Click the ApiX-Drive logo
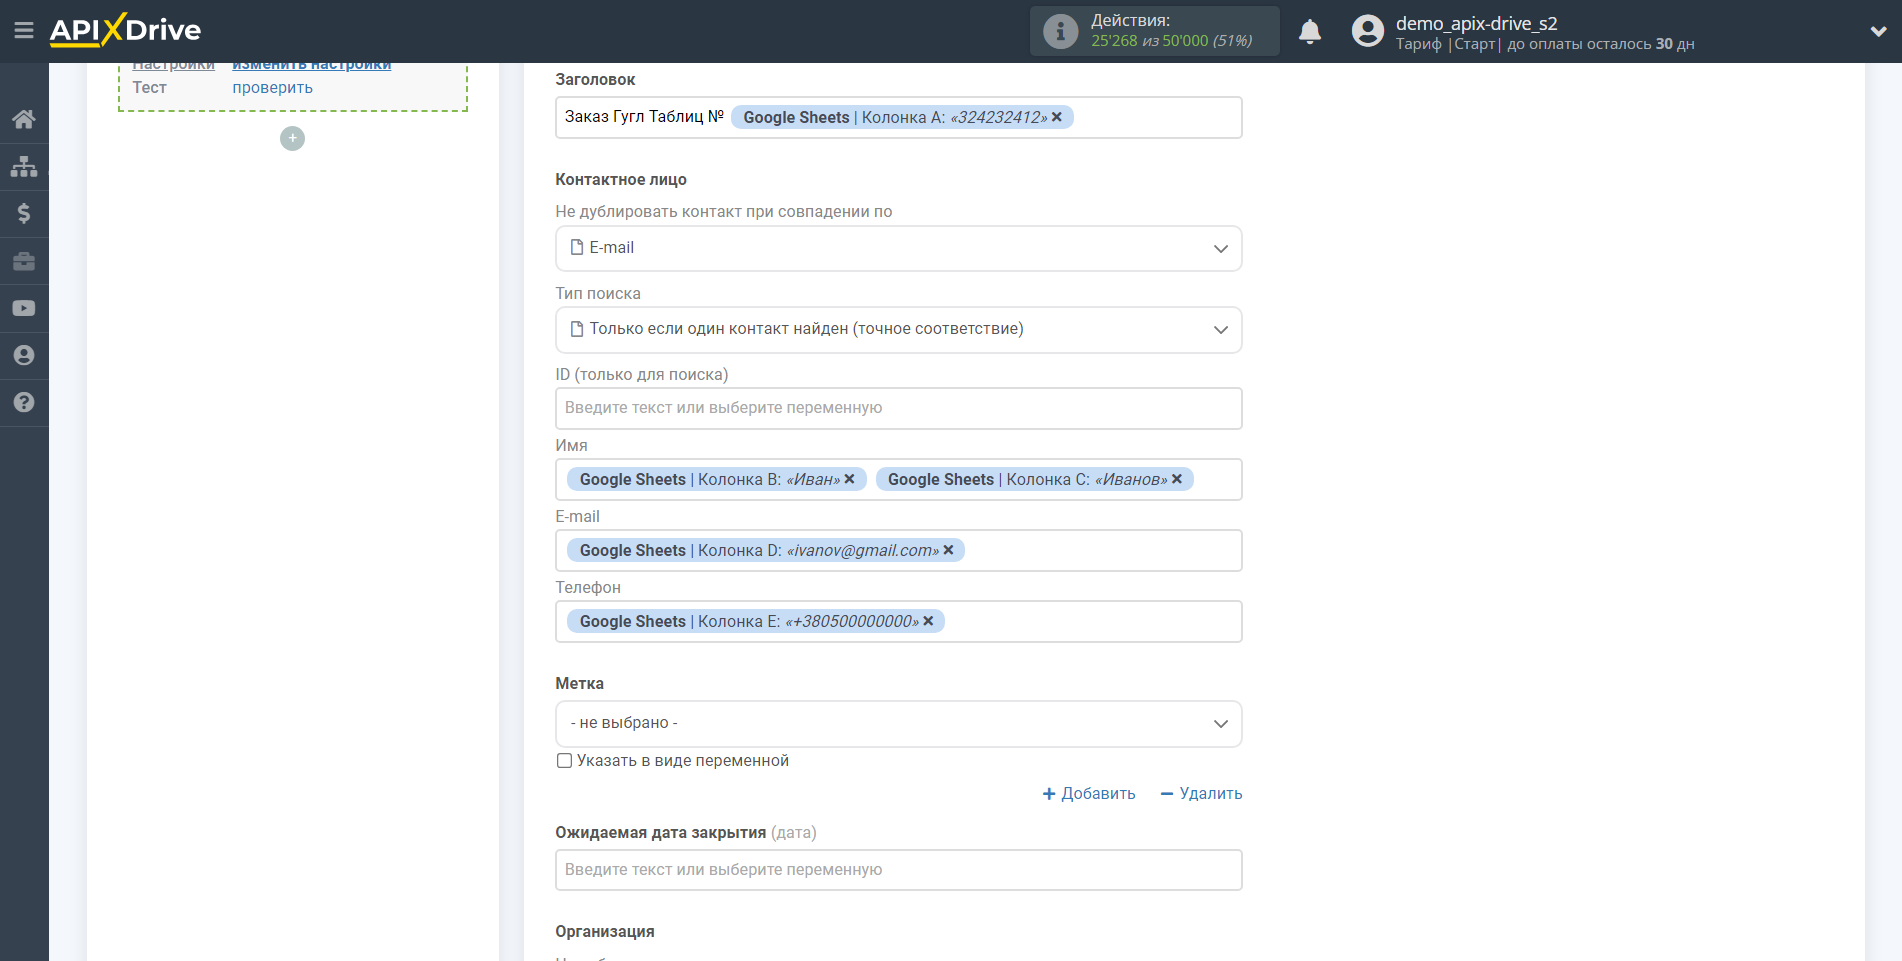 click(x=125, y=30)
